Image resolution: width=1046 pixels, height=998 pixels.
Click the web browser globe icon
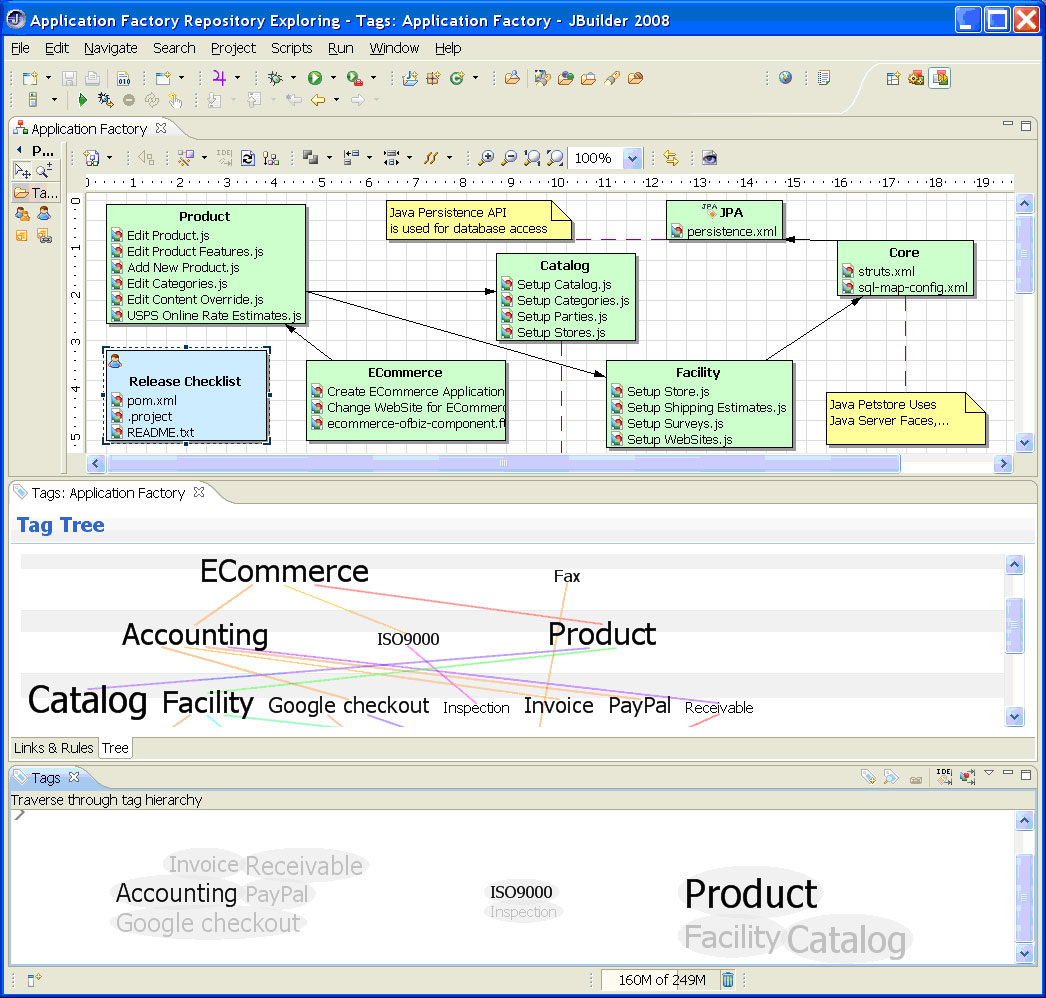click(x=785, y=78)
